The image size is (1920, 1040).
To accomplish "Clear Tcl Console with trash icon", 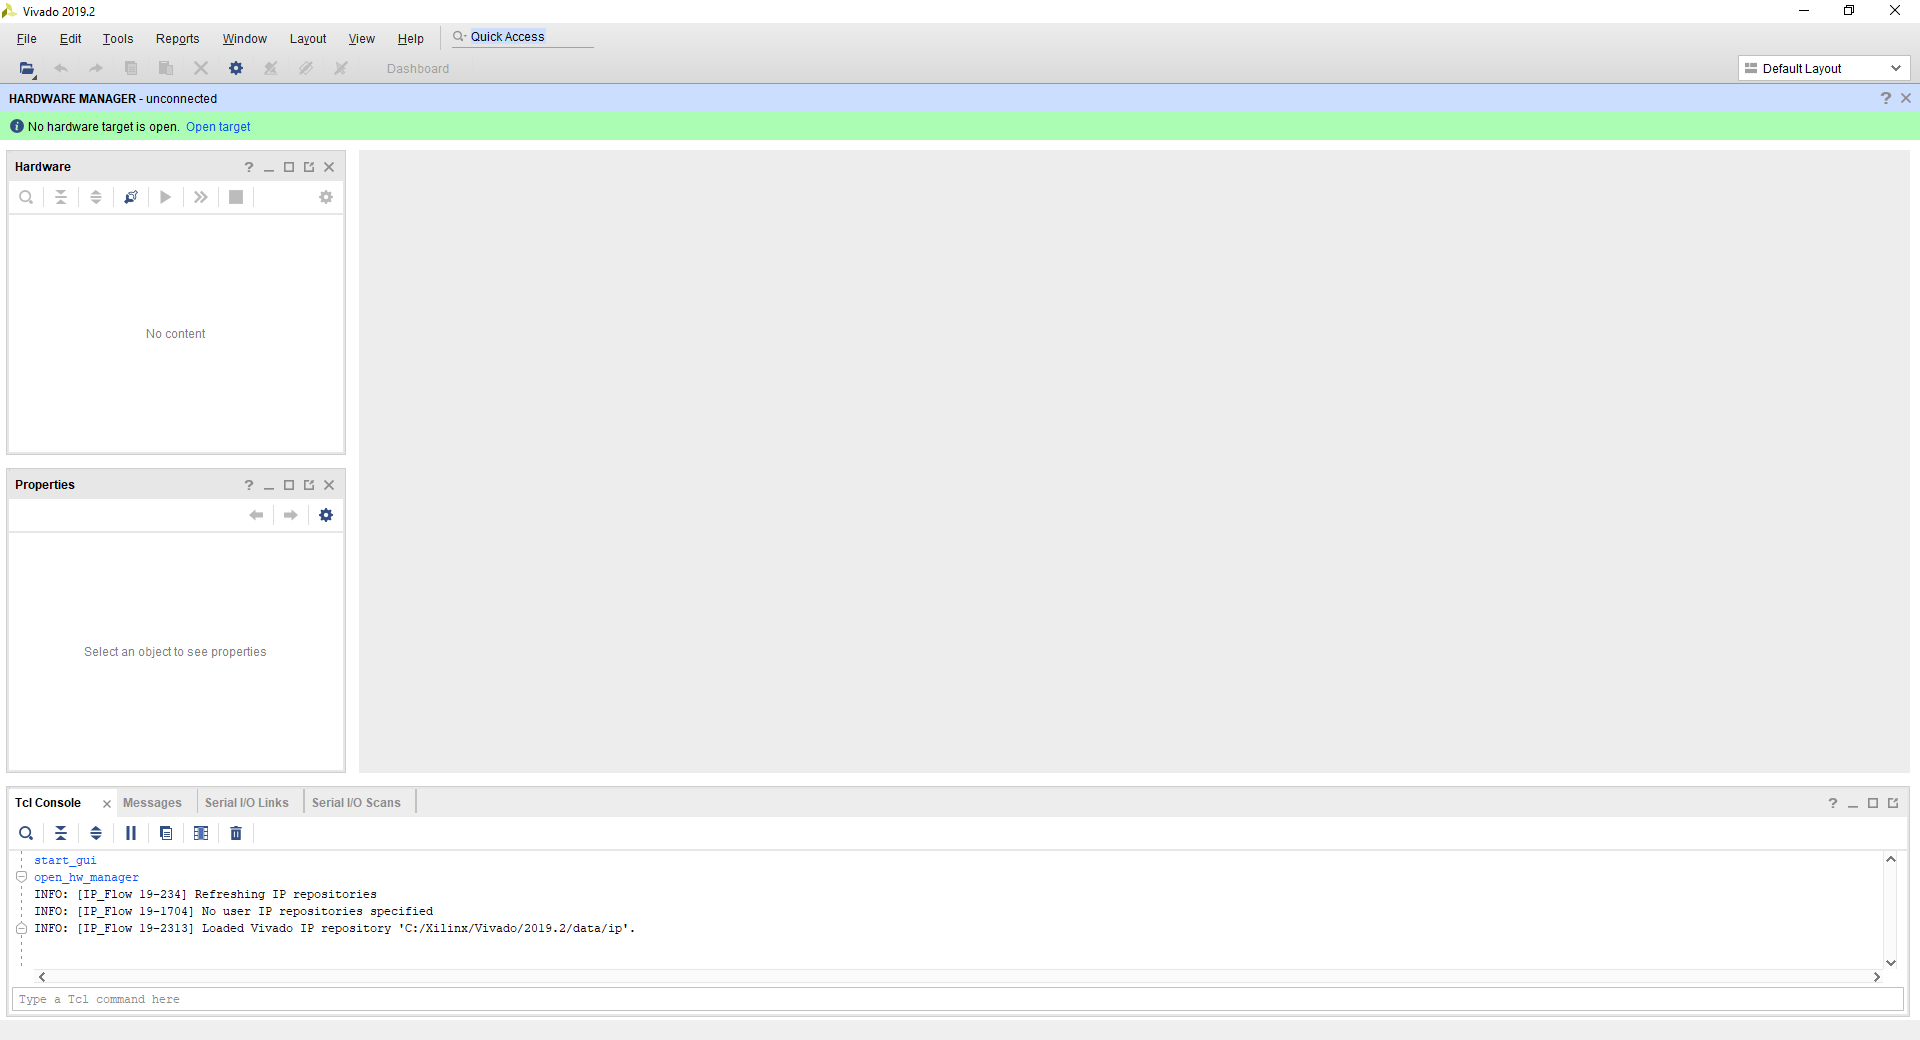I will click(236, 833).
